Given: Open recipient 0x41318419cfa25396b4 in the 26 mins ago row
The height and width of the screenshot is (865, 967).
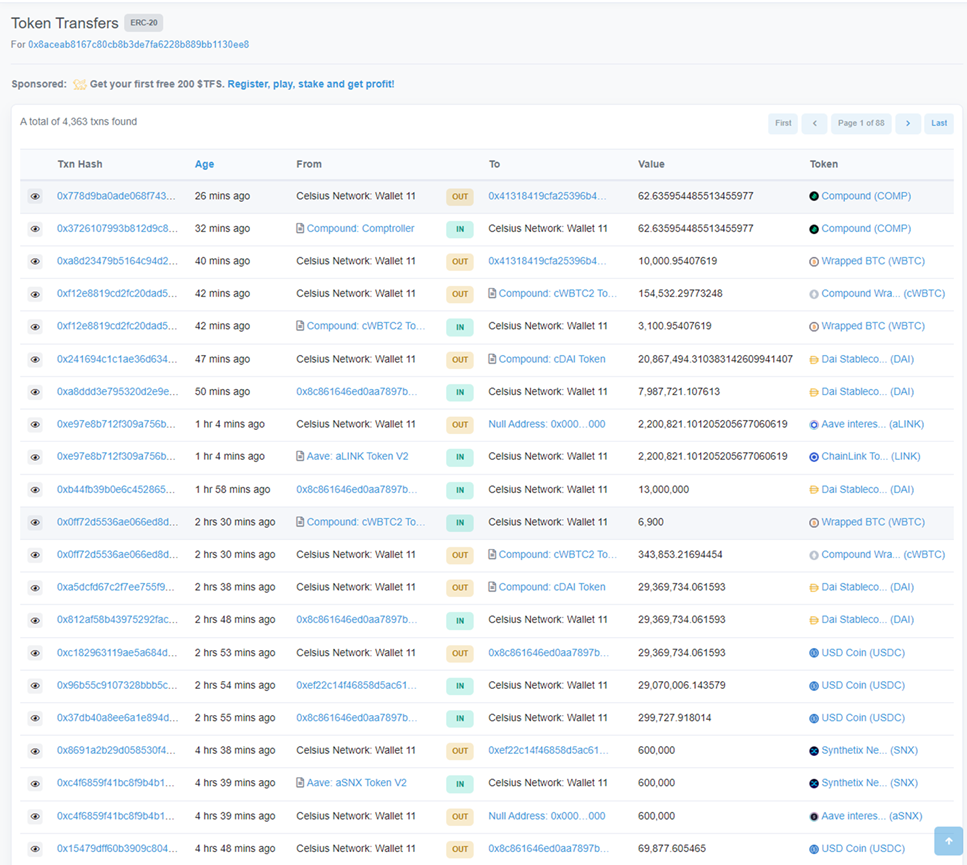Looking at the screenshot, I should click(547, 196).
